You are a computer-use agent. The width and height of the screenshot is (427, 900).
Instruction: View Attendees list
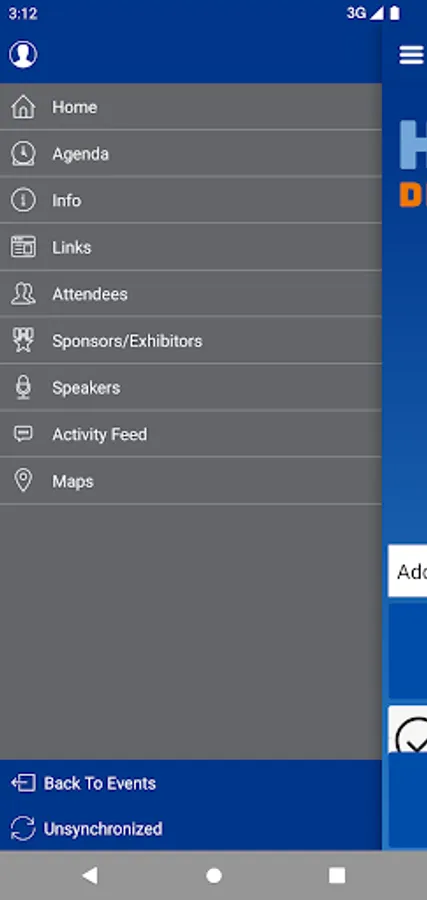coord(191,293)
